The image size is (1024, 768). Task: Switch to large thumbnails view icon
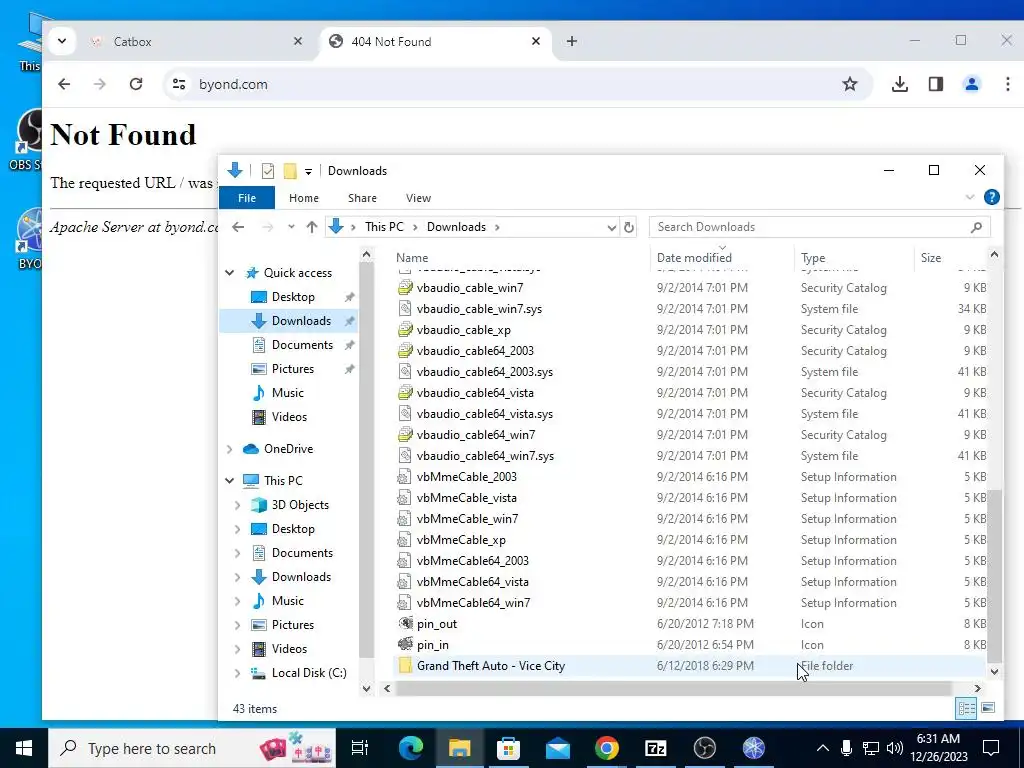coord(988,708)
